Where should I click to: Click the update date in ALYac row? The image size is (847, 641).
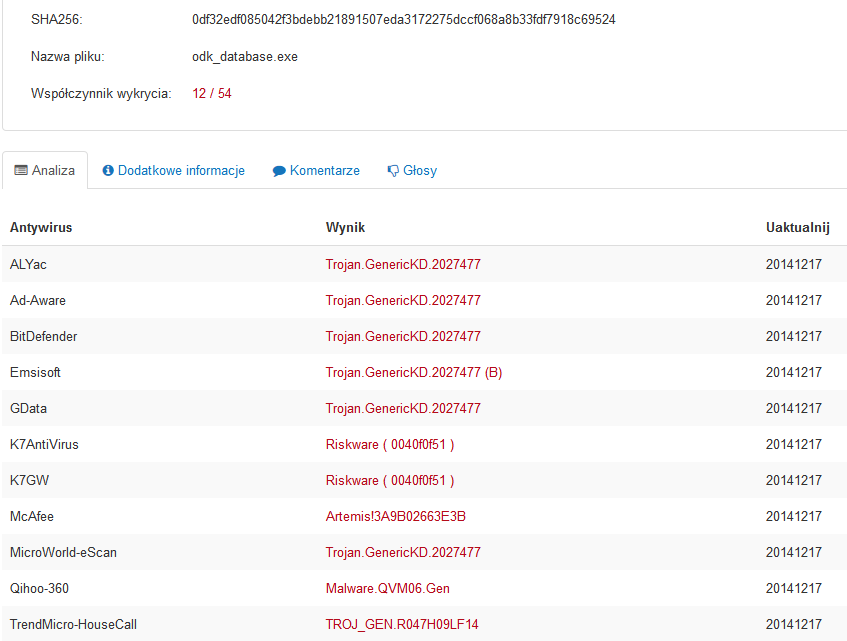[x=794, y=265]
